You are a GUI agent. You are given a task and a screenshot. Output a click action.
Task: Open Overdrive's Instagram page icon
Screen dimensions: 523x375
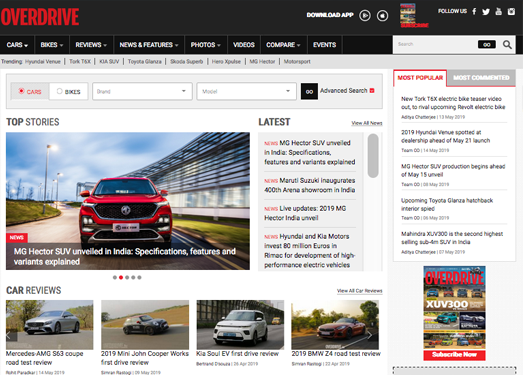click(511, 12)
